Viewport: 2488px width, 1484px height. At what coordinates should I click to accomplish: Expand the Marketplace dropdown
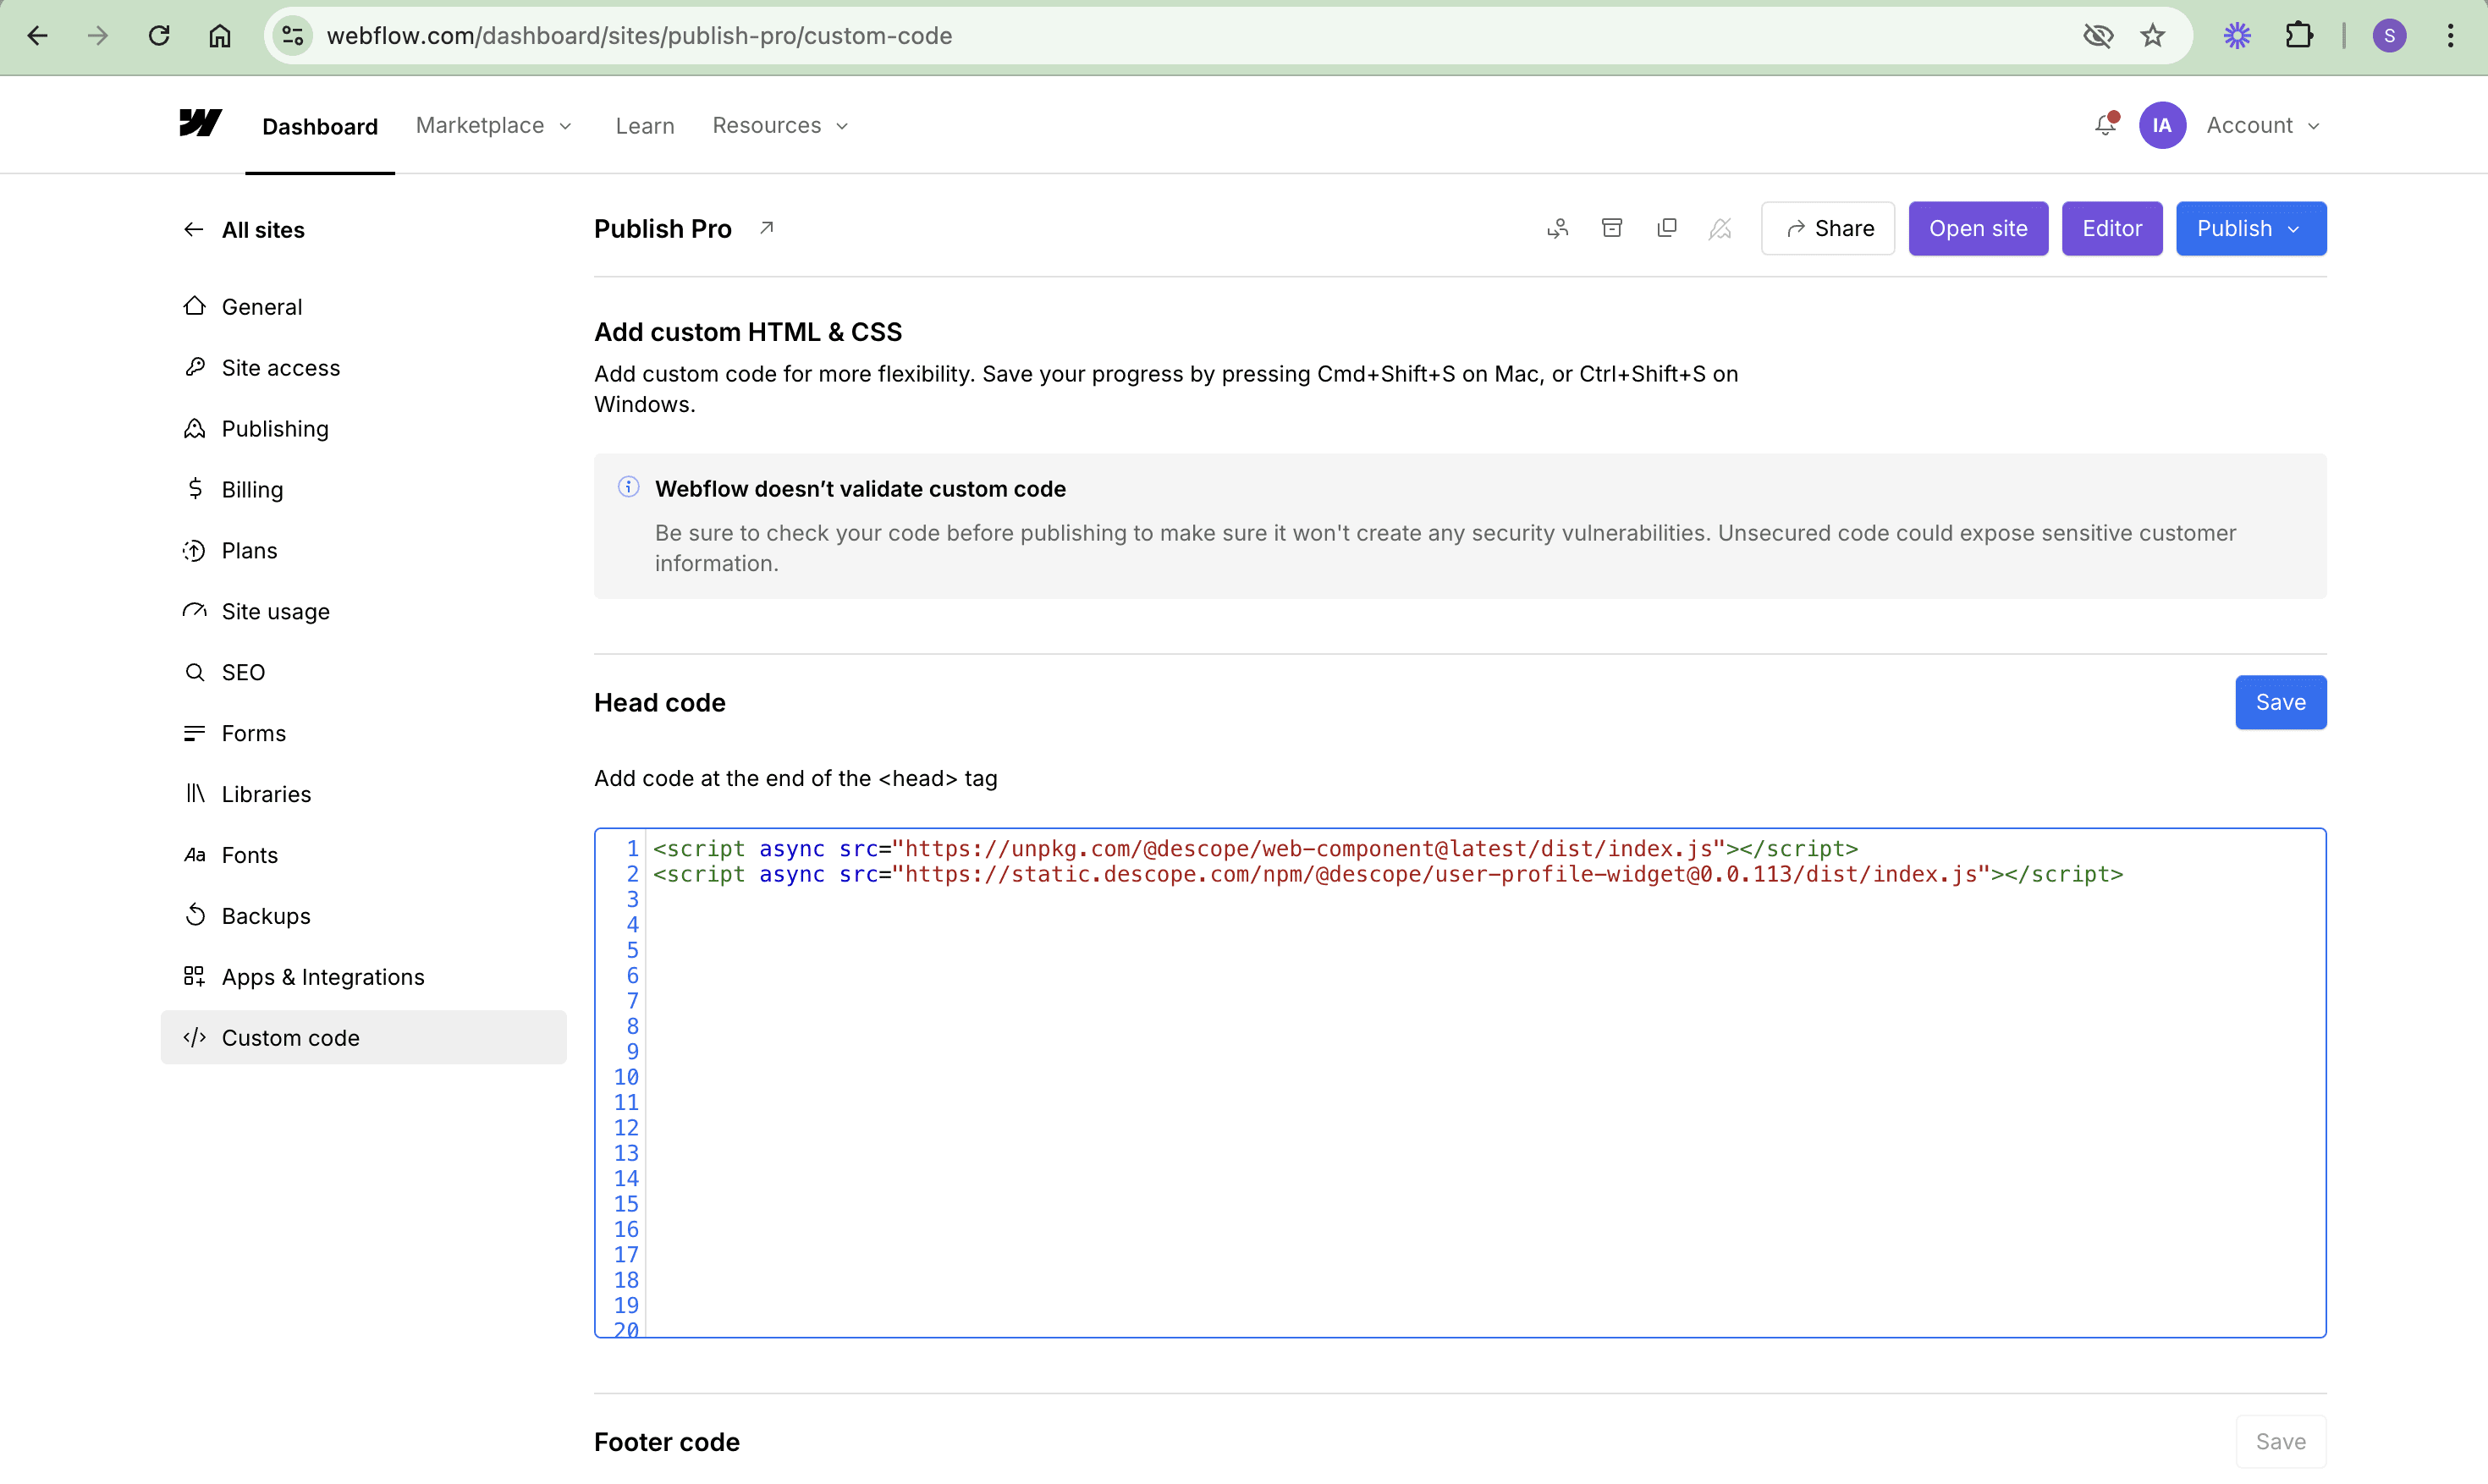click(x=494, y=125)
